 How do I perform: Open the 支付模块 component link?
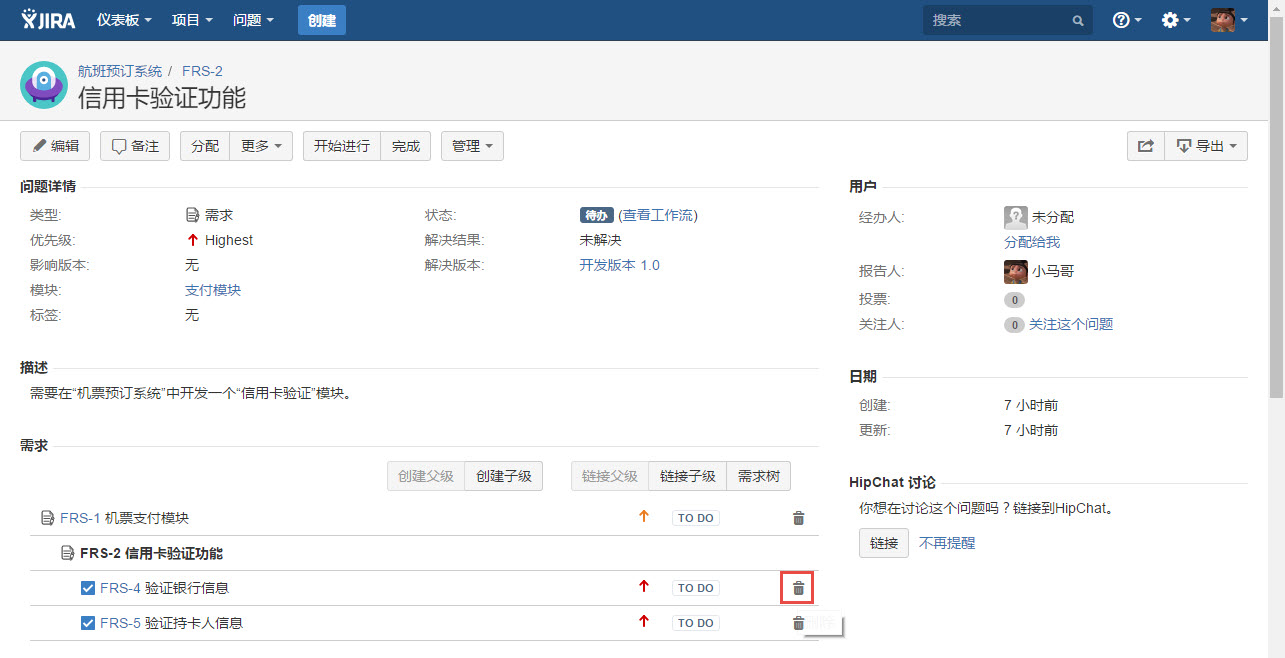(213, 290)
